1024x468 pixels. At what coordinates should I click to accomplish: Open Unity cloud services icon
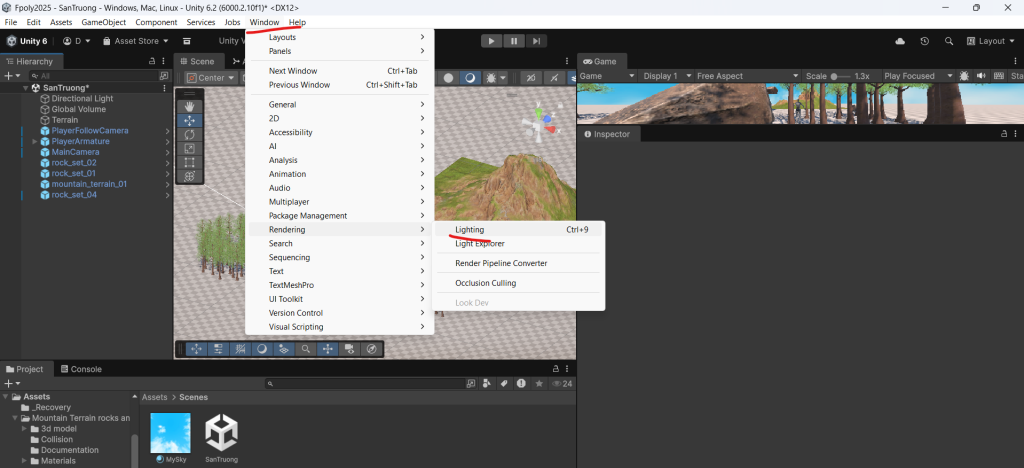pos(900,41)
